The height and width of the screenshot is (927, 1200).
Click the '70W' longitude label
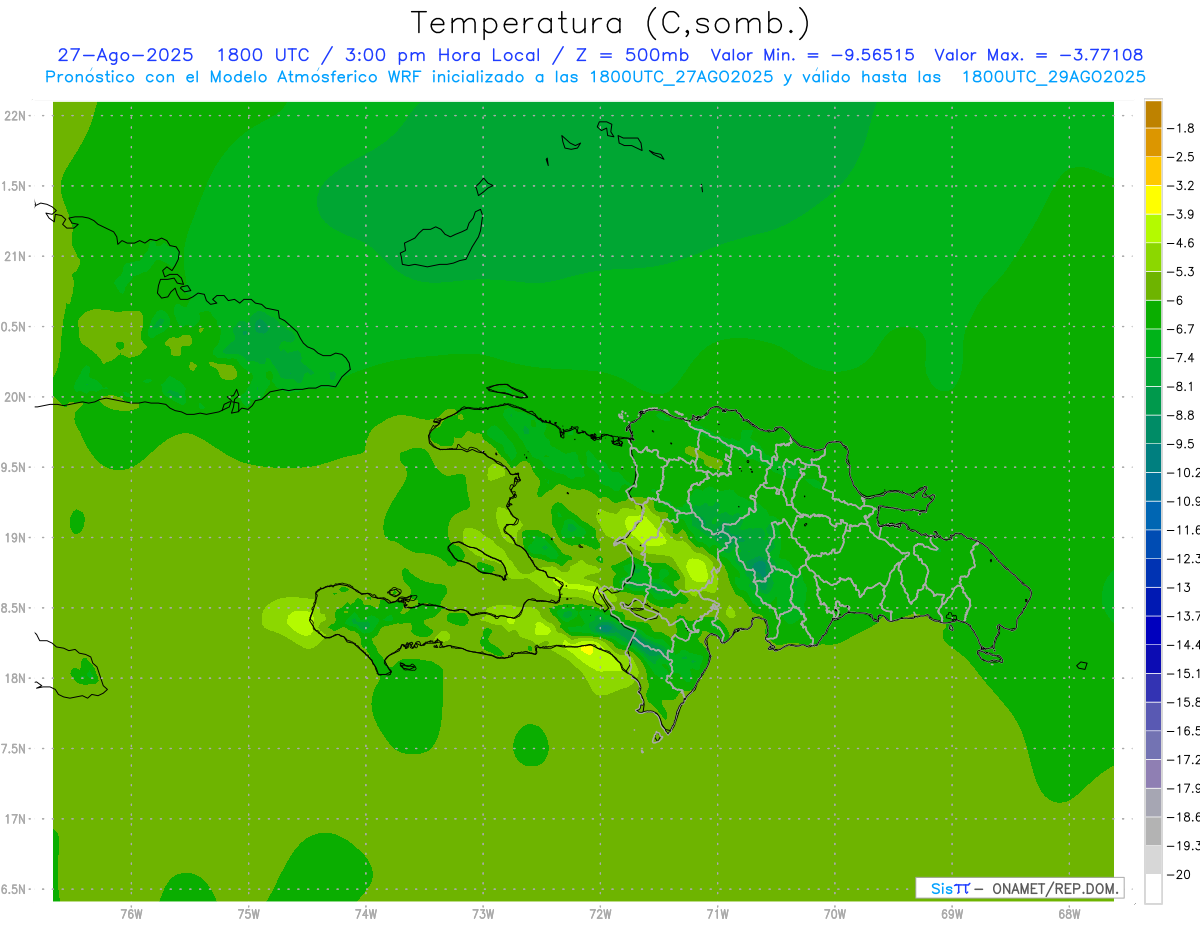pyautogui.click(x=834, y=912)
